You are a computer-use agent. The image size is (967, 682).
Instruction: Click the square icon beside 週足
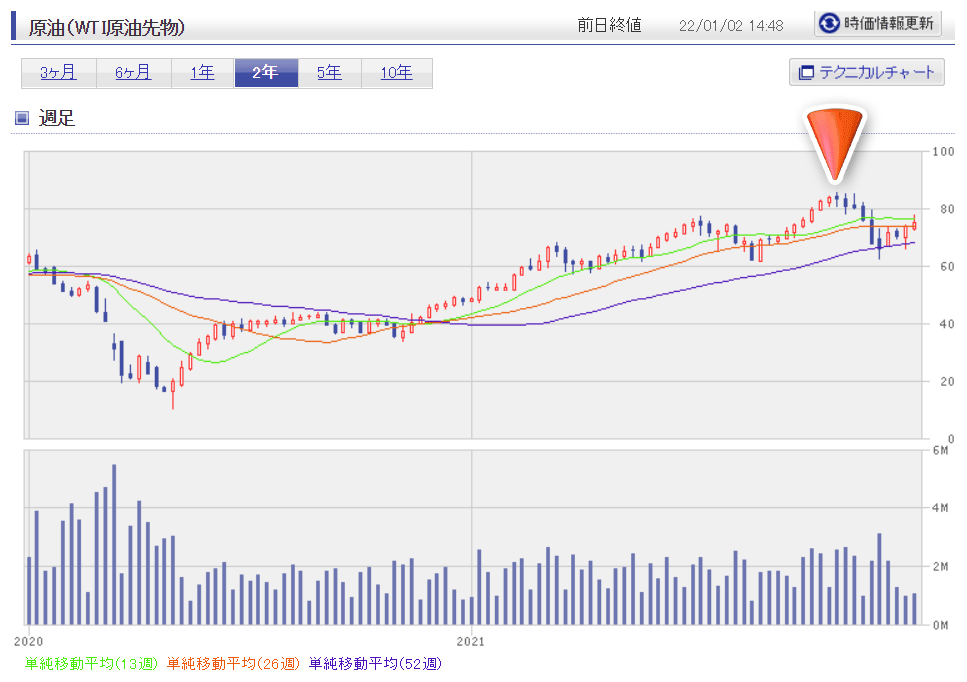[22, 118]
